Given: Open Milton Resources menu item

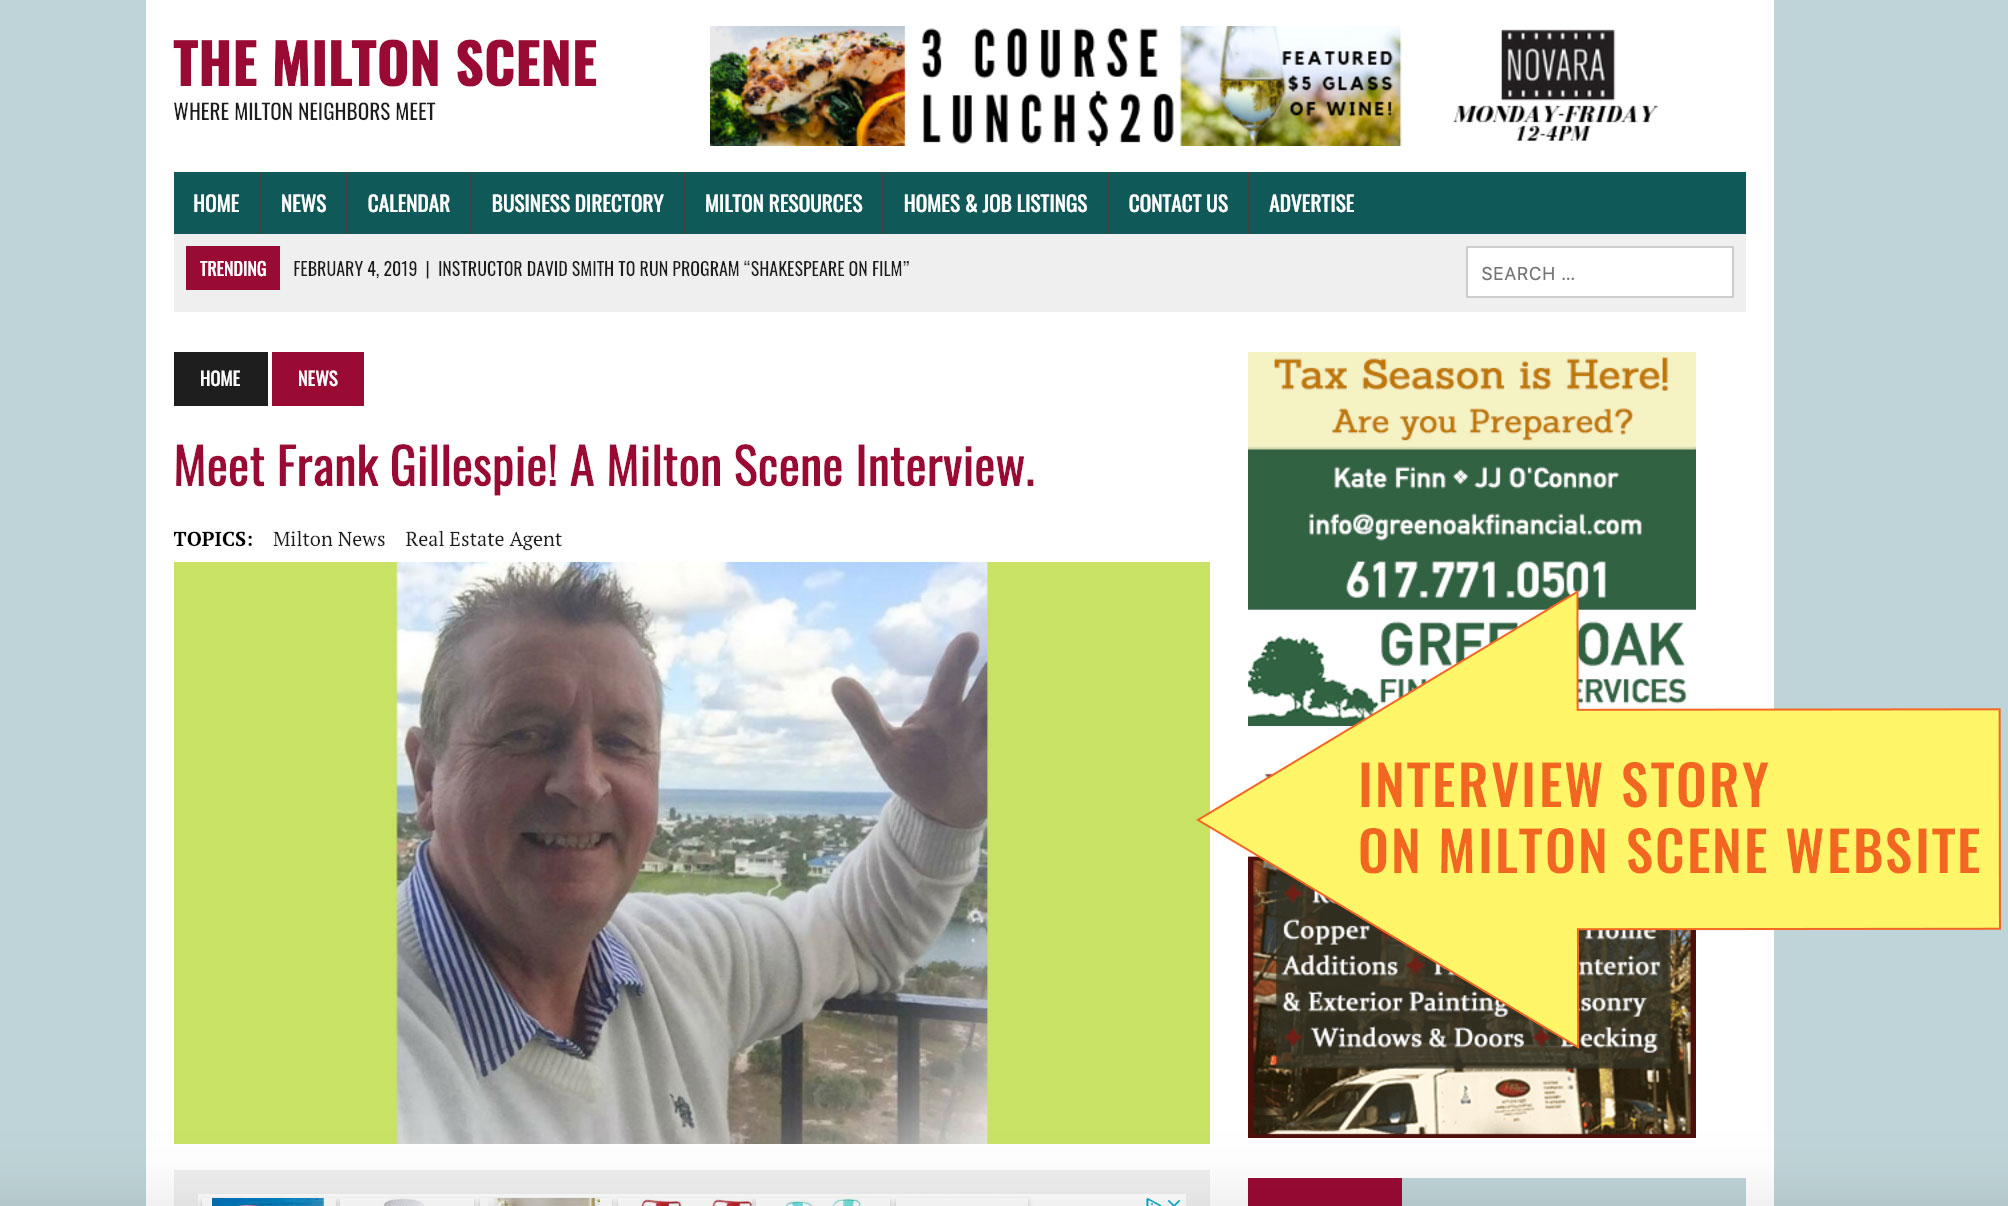Looking at the screenshot, I should (x=783, y=203).
